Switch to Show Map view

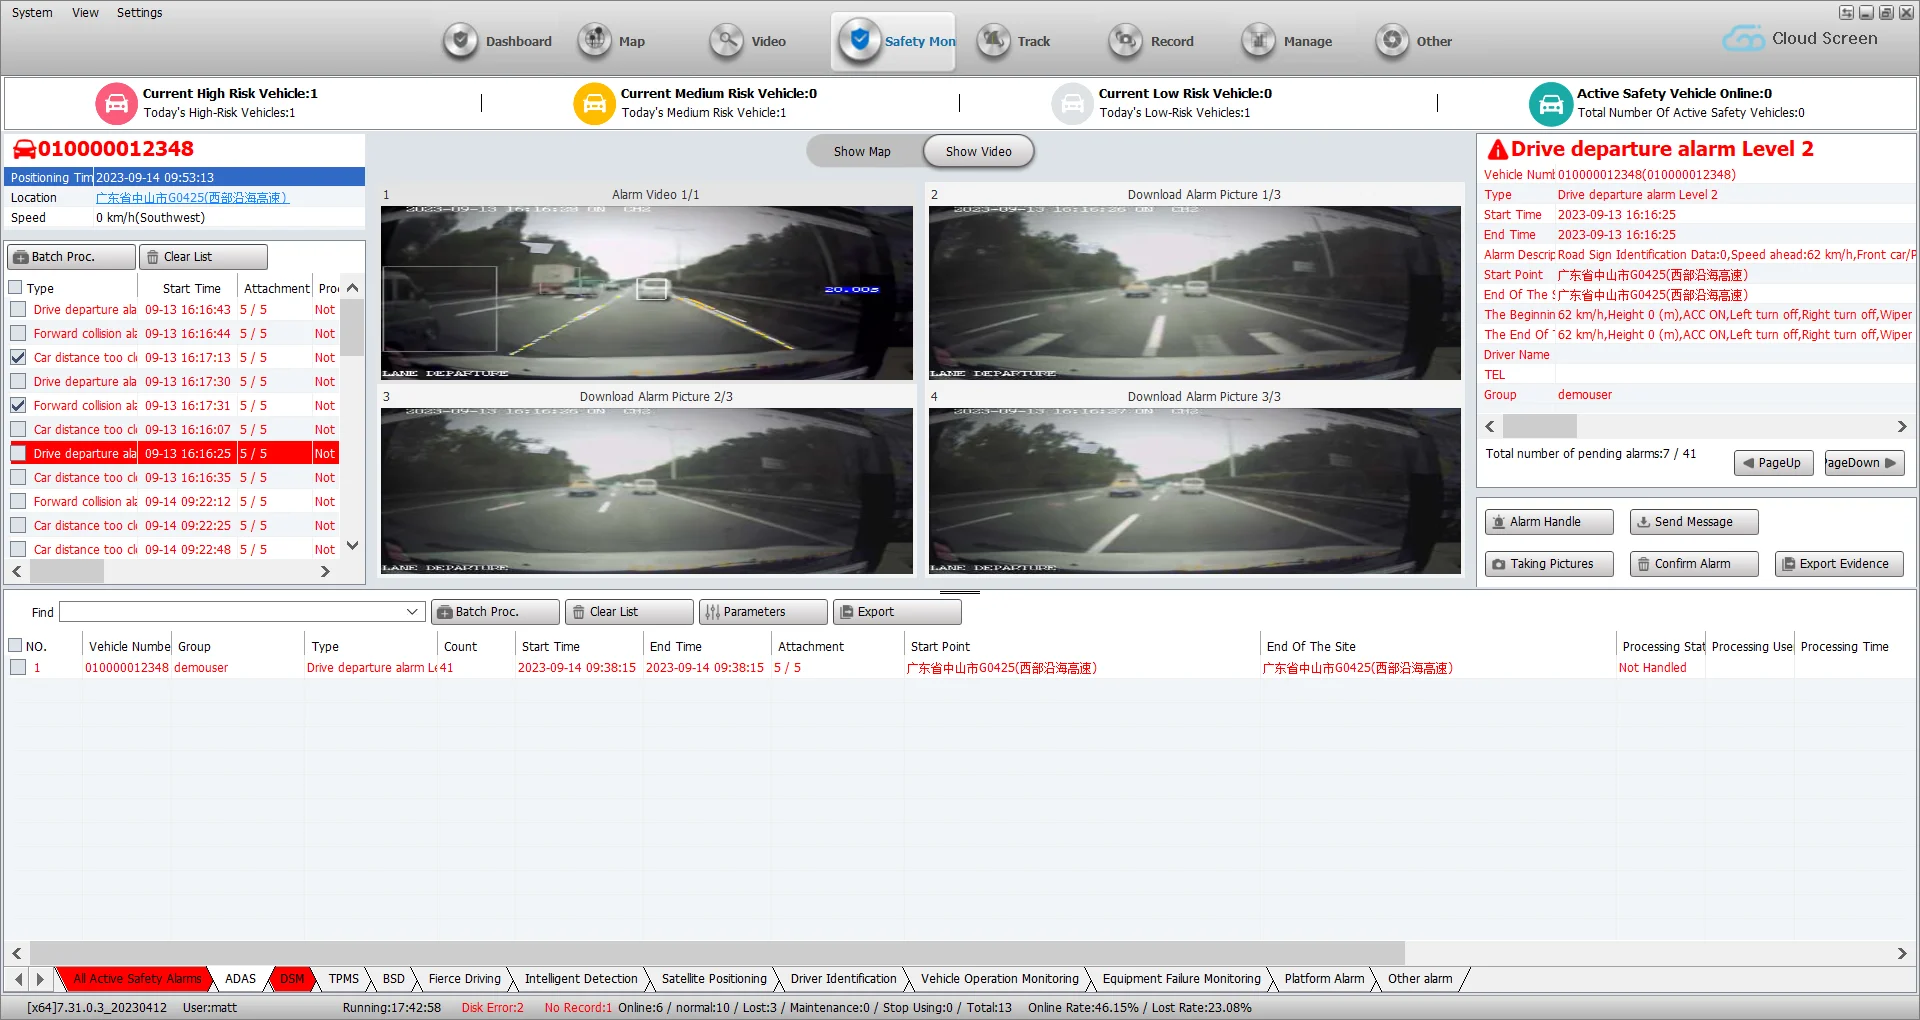860,151
